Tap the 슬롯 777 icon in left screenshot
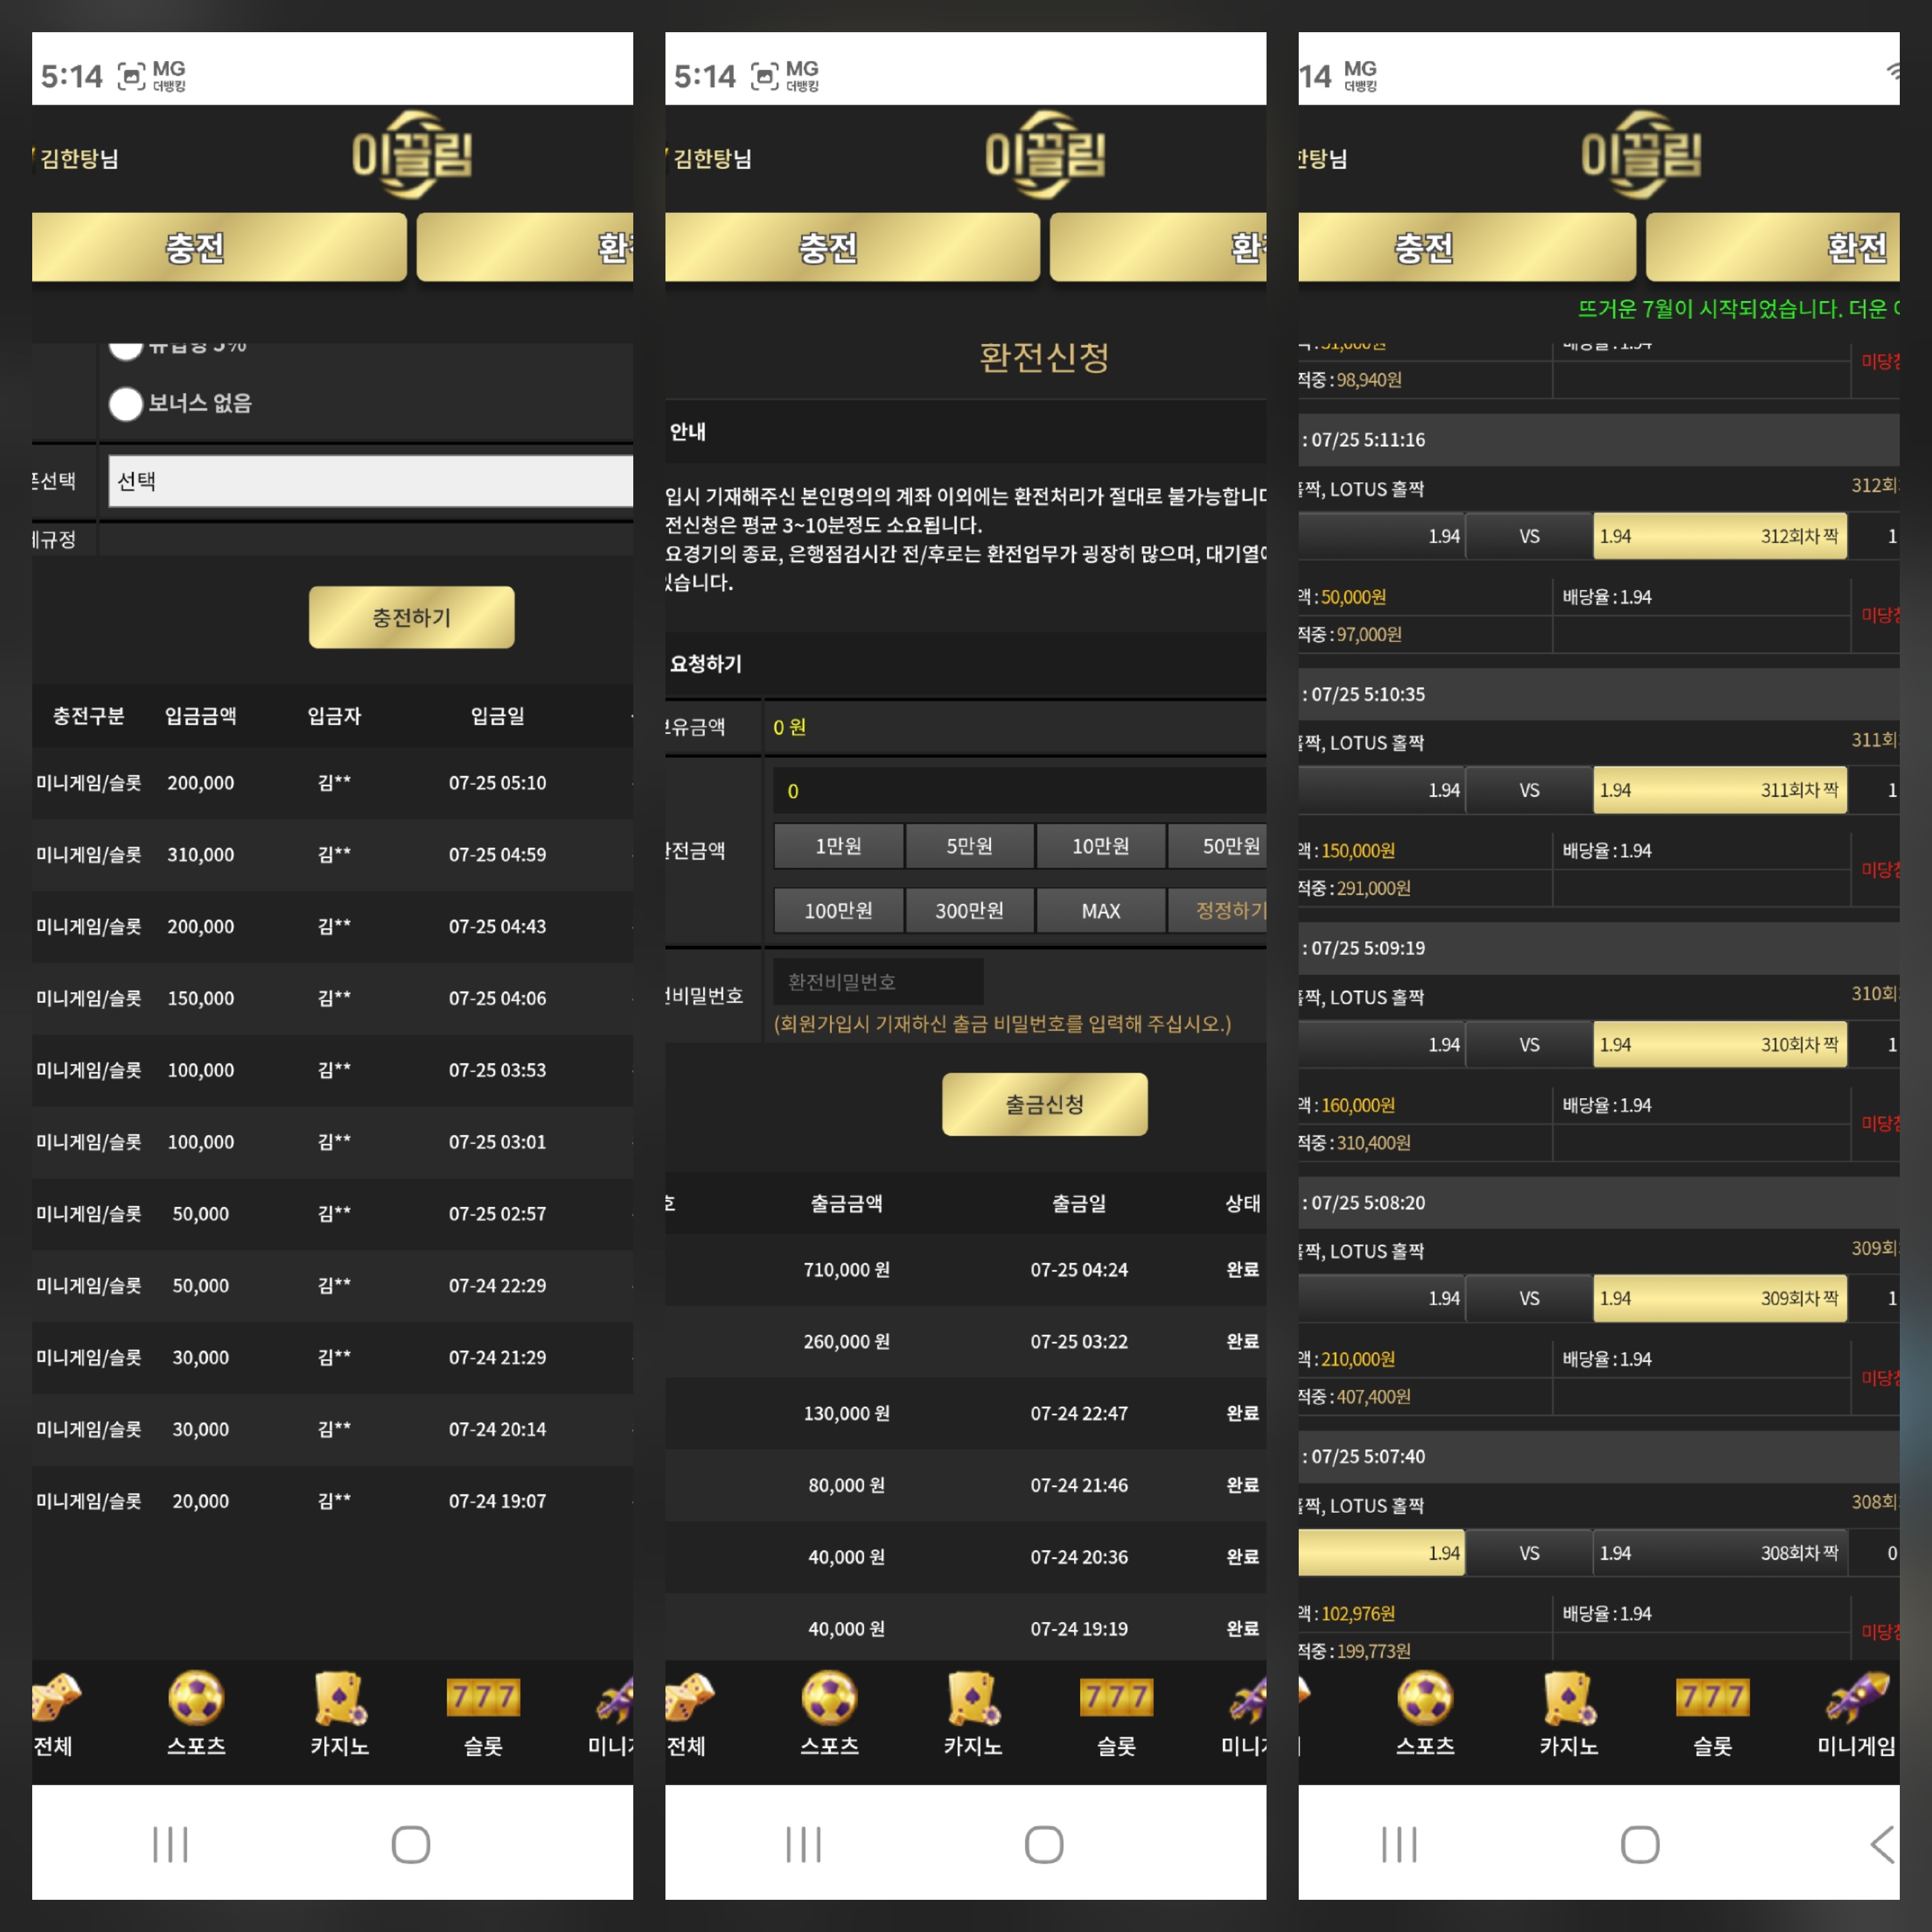1932x1932 pixels. pos(483,1697)
